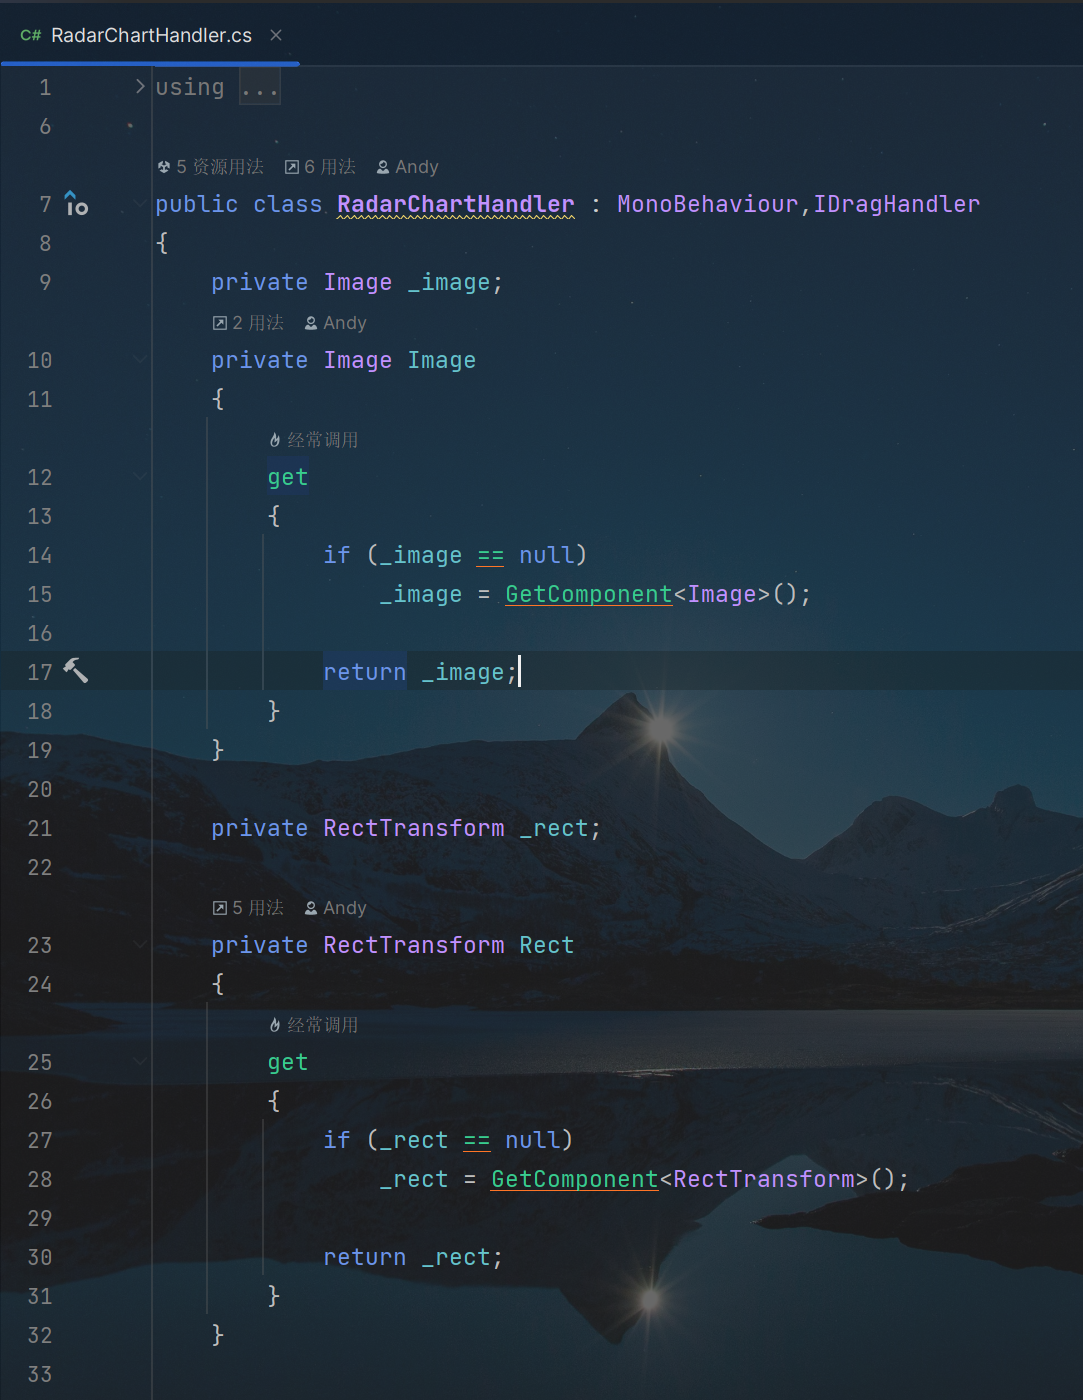
Task: Open '5 资源用法' asset usages lens
Action: (220, 167)
